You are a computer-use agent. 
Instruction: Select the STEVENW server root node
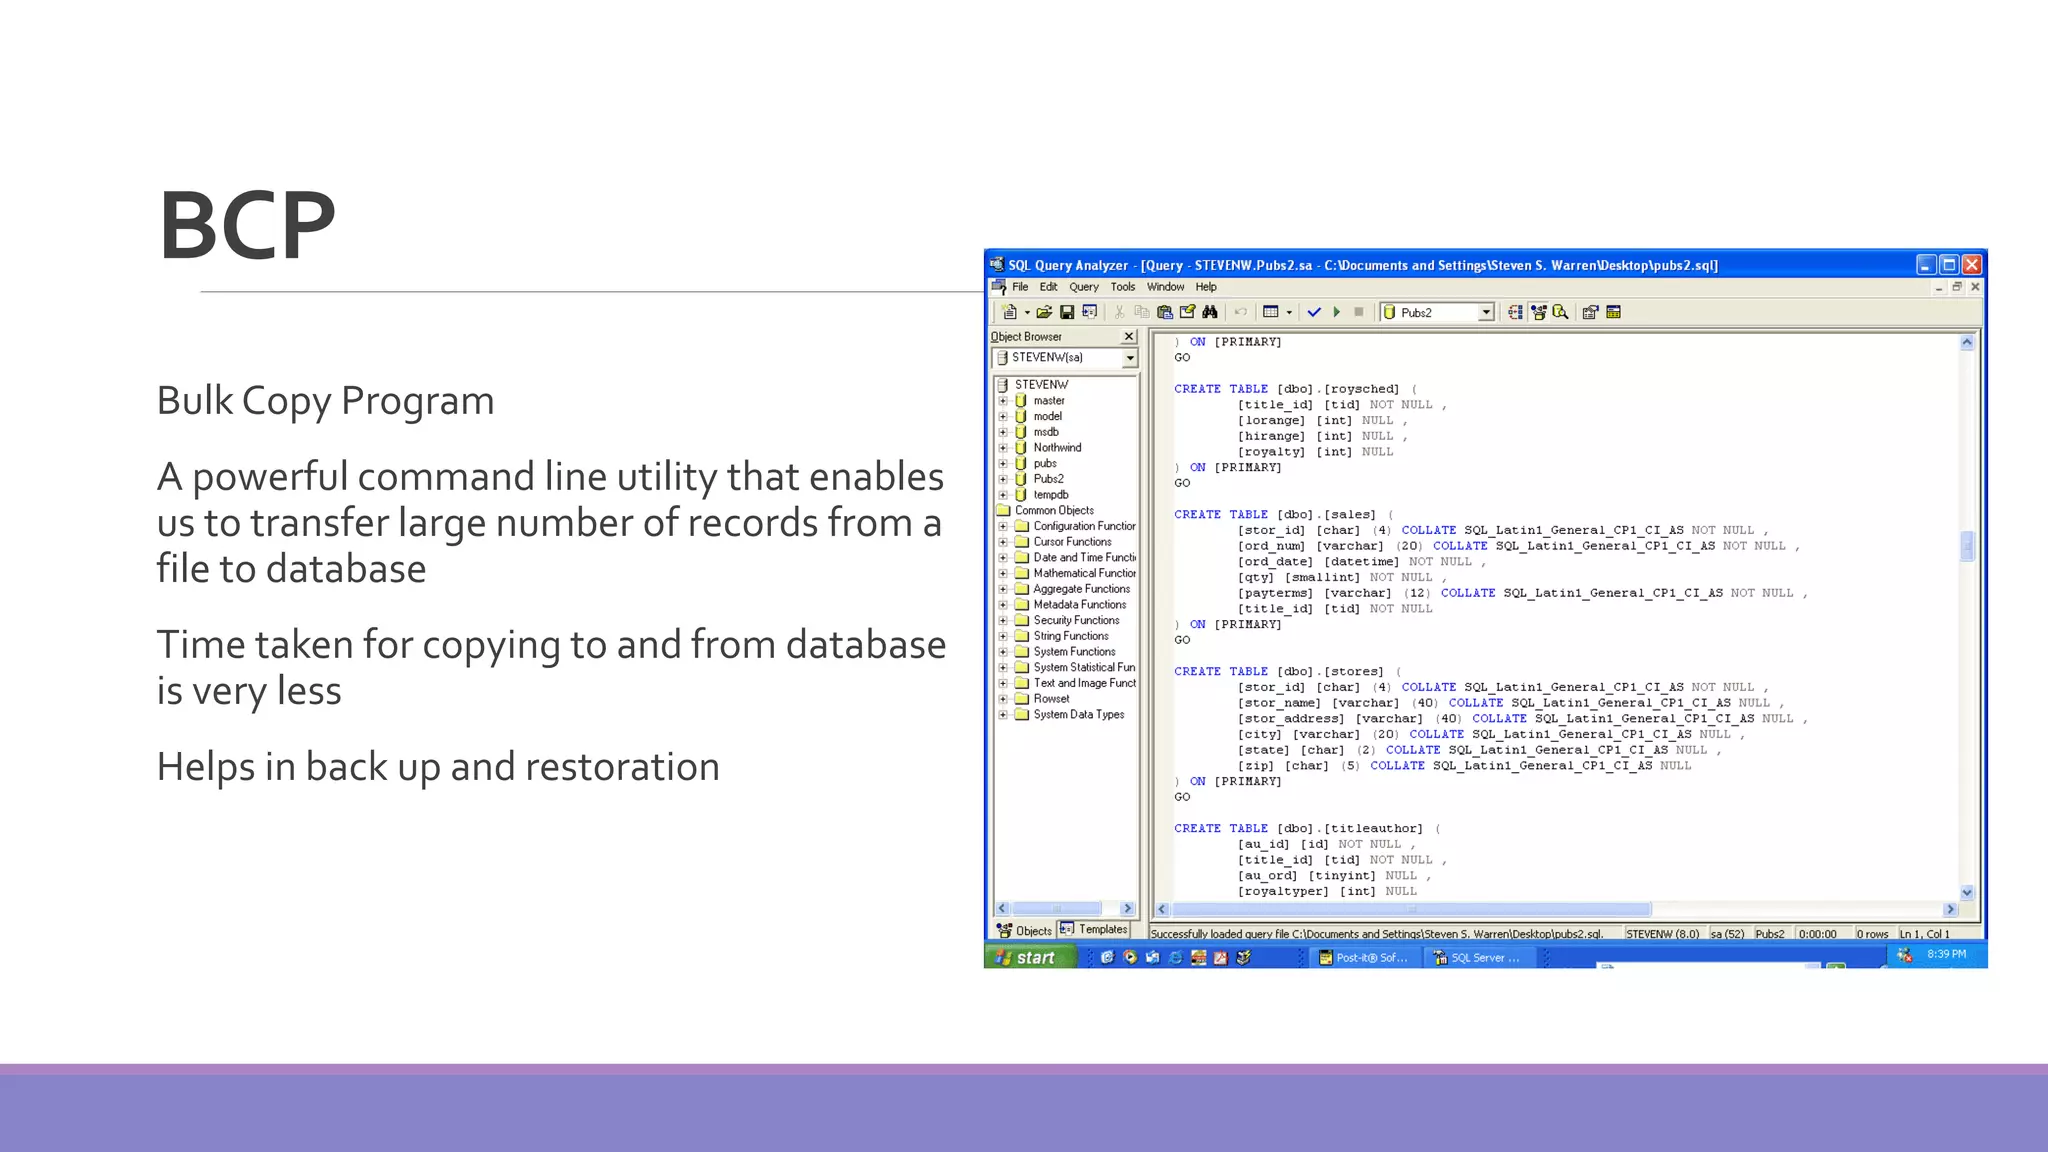pos(1041,385)
